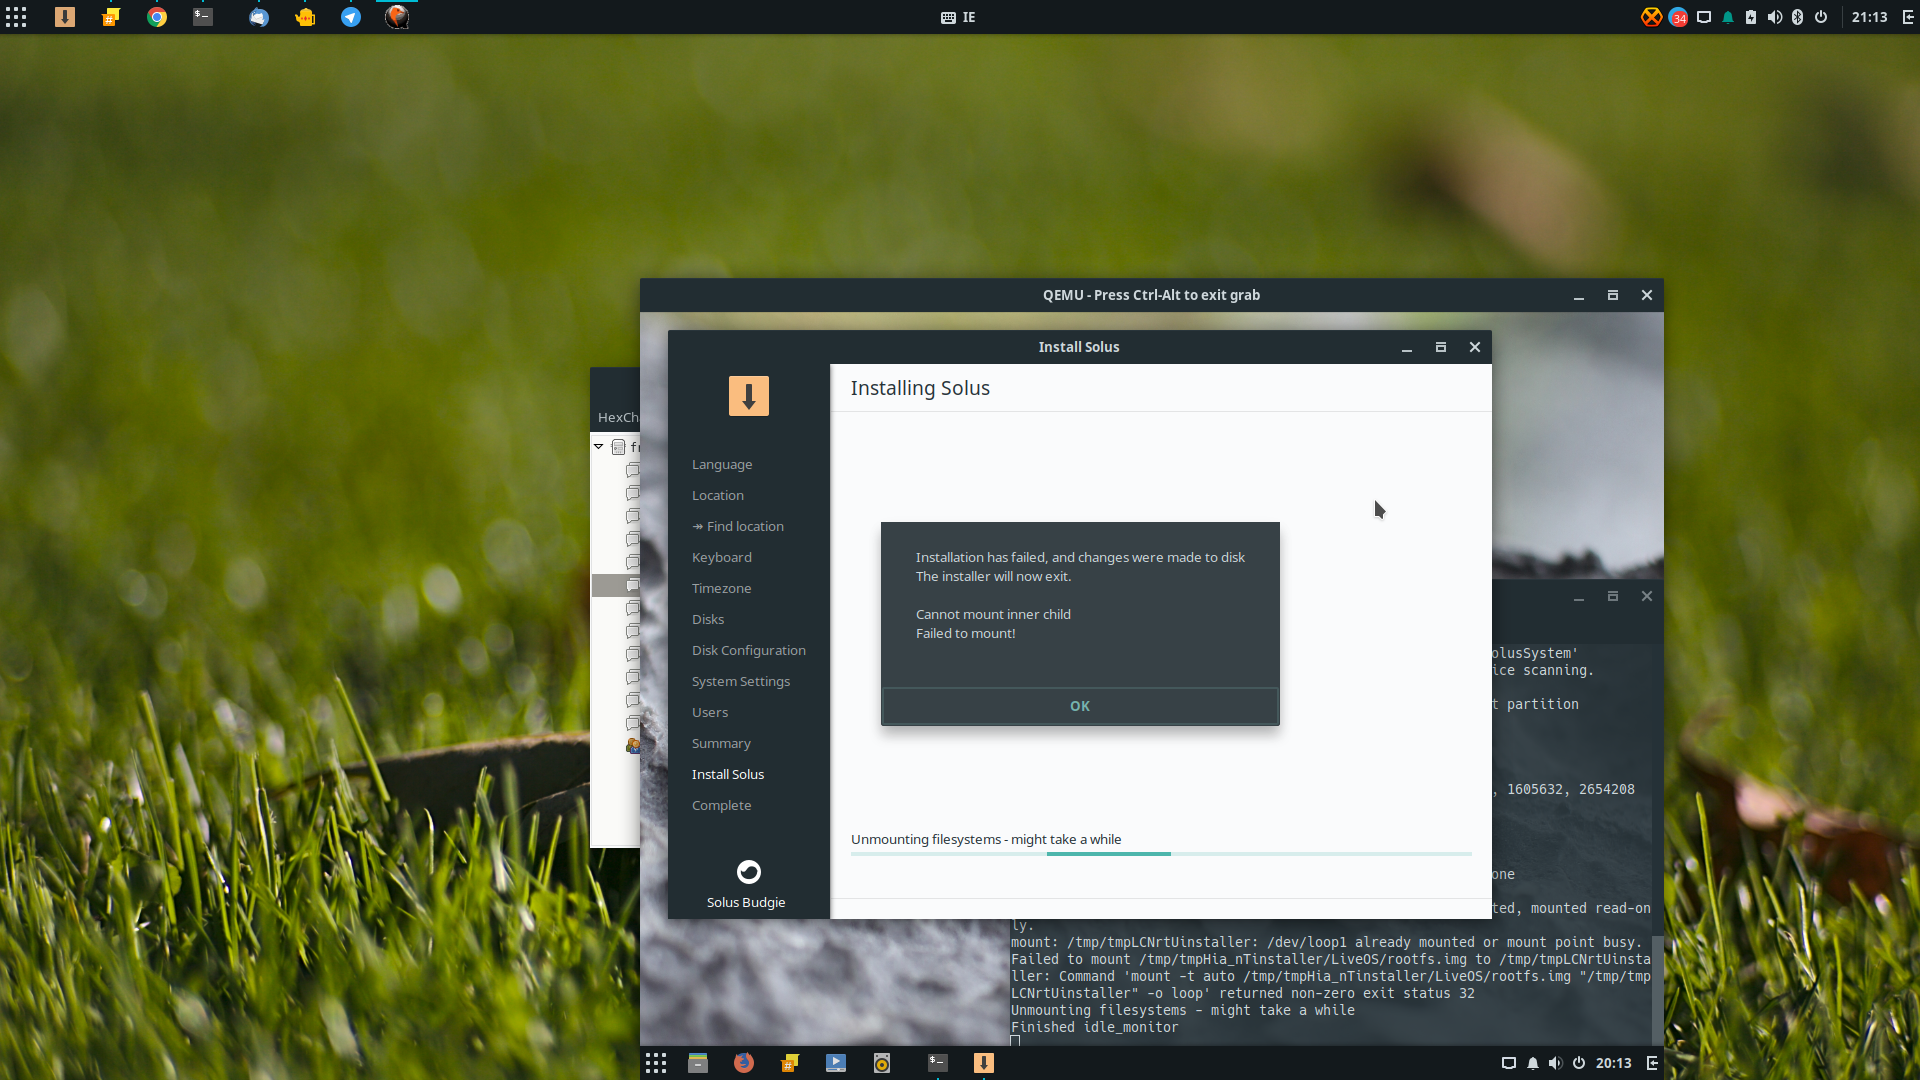Screen dimensions: 1920x1080
Task: Launch Install Solus from the host top panel
Action: [65, 17]
